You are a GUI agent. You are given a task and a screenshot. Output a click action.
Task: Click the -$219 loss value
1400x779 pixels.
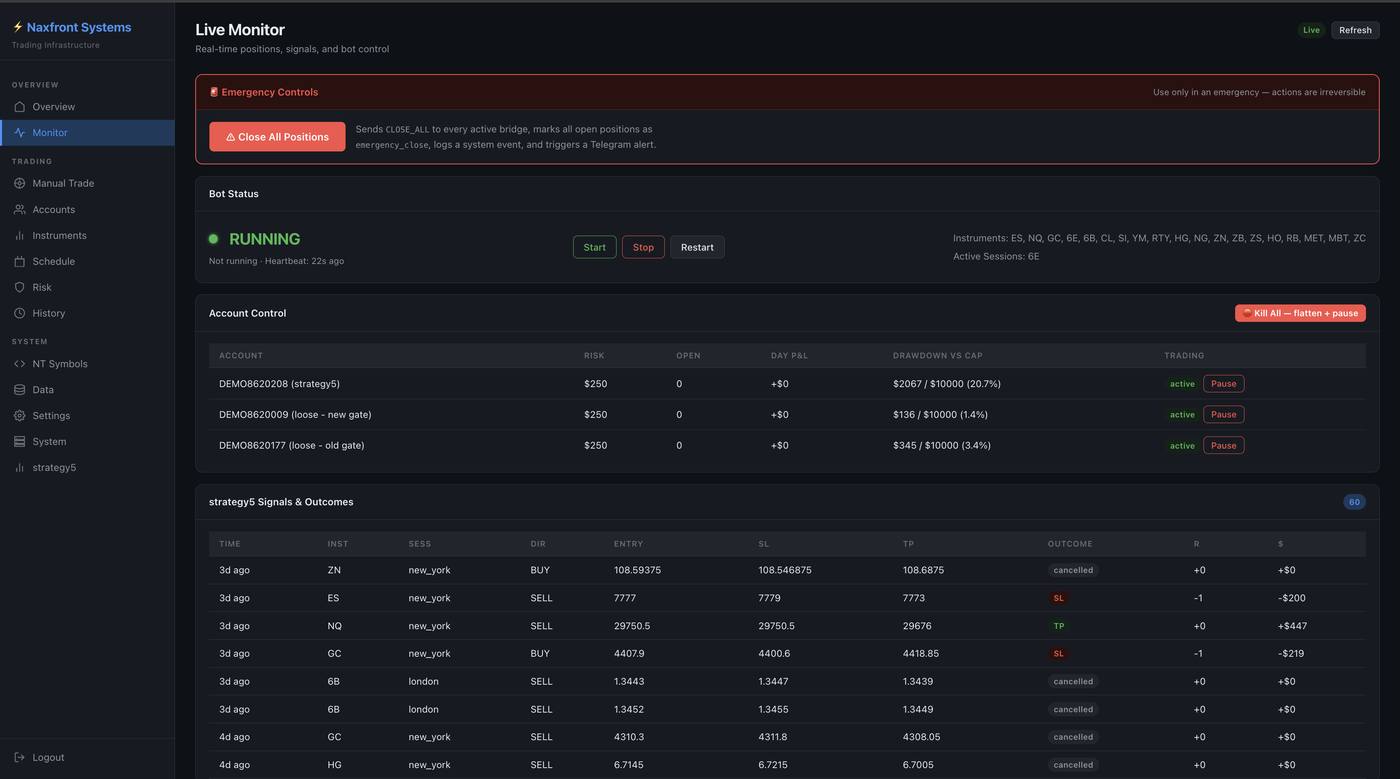(1292, 654)
